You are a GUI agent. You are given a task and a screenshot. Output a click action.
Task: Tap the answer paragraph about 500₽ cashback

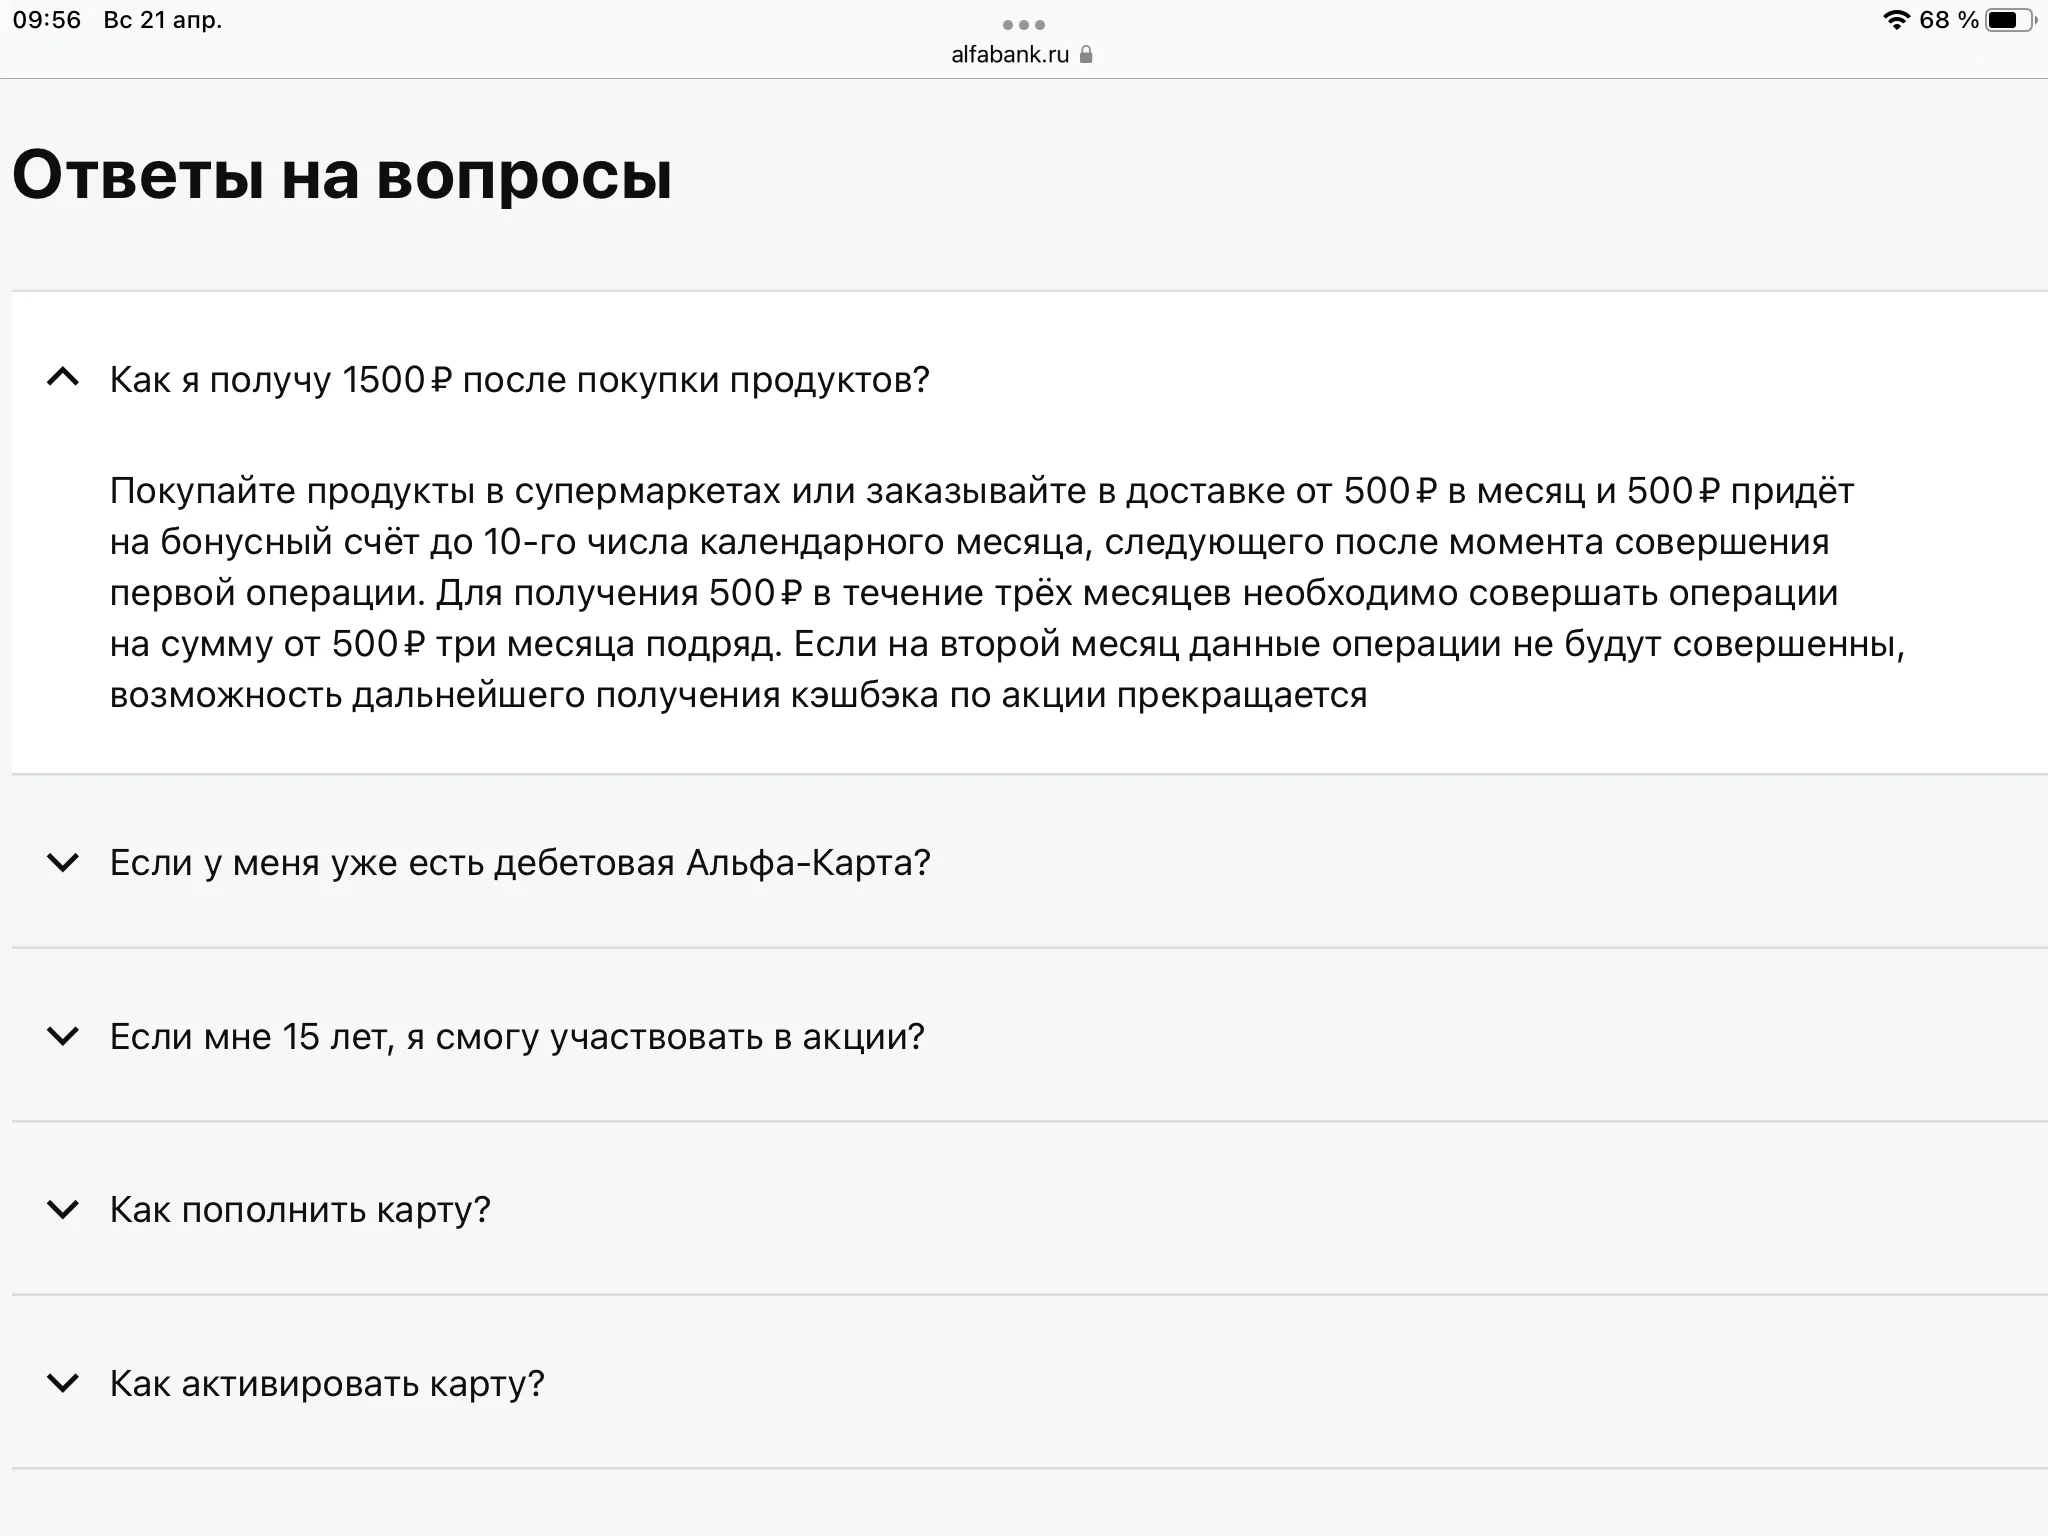pos(1000,593)
